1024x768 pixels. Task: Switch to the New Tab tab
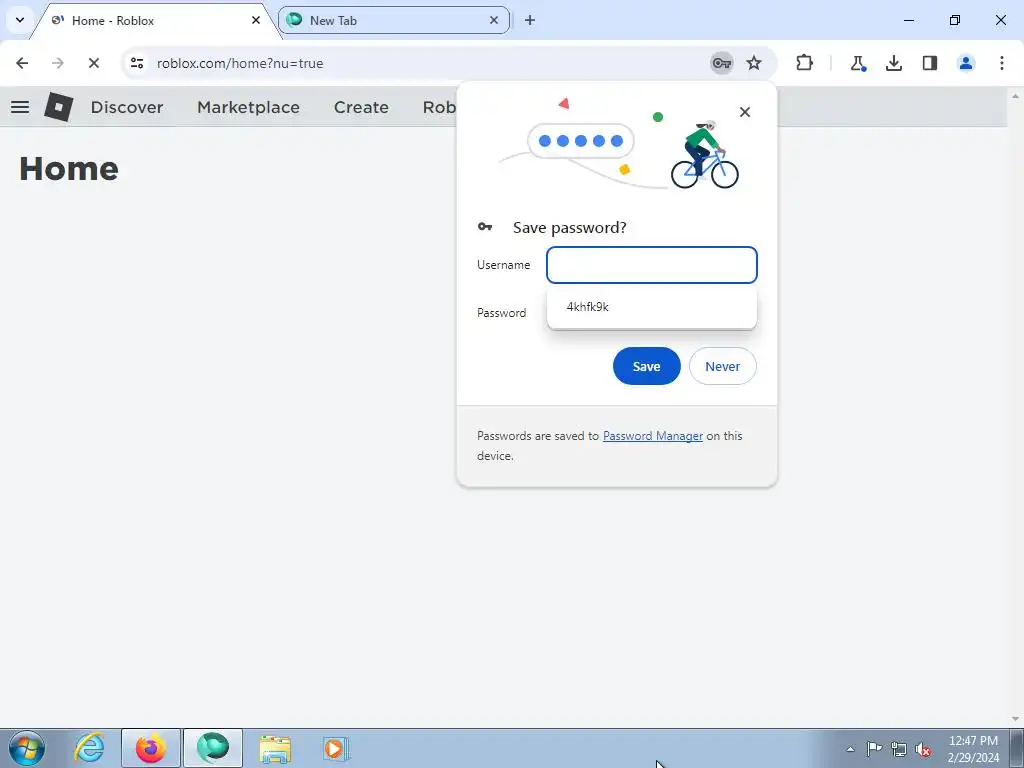click(394, 20)
